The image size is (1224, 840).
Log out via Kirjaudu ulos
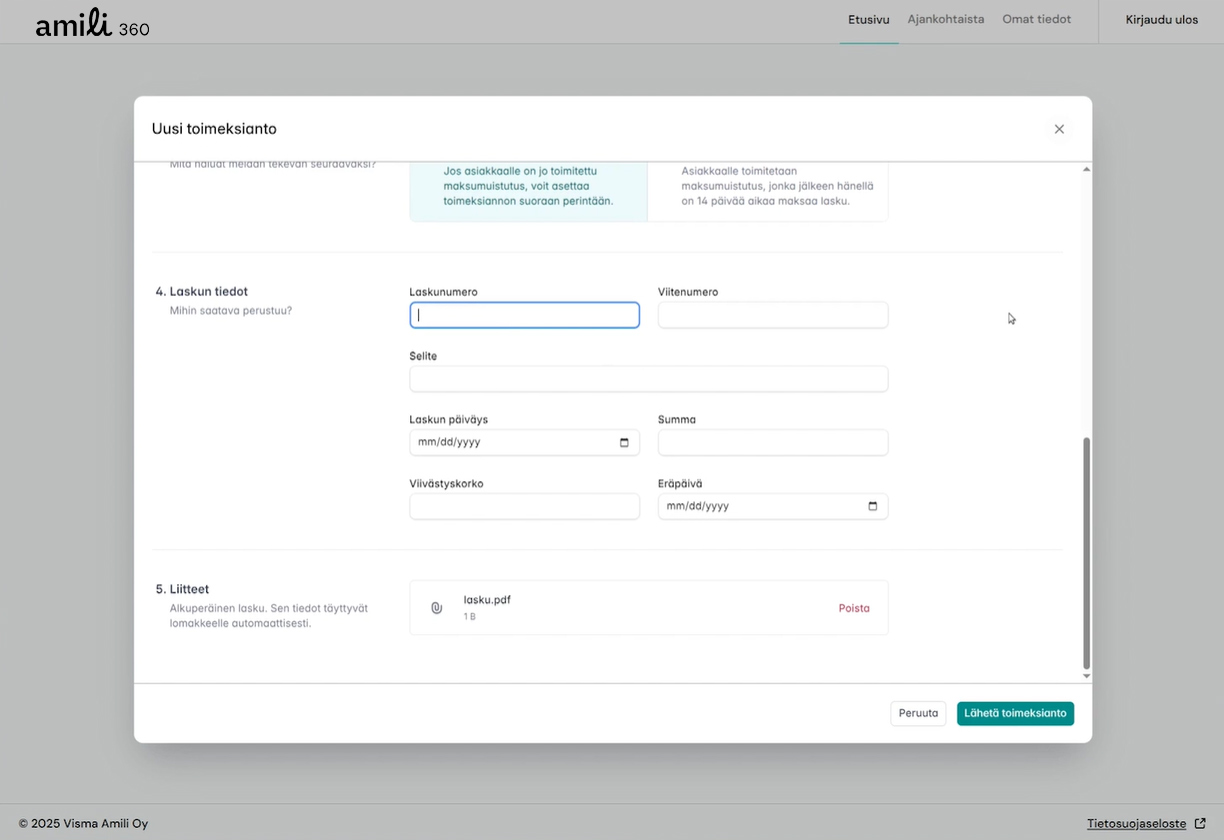coord(1161,19)
